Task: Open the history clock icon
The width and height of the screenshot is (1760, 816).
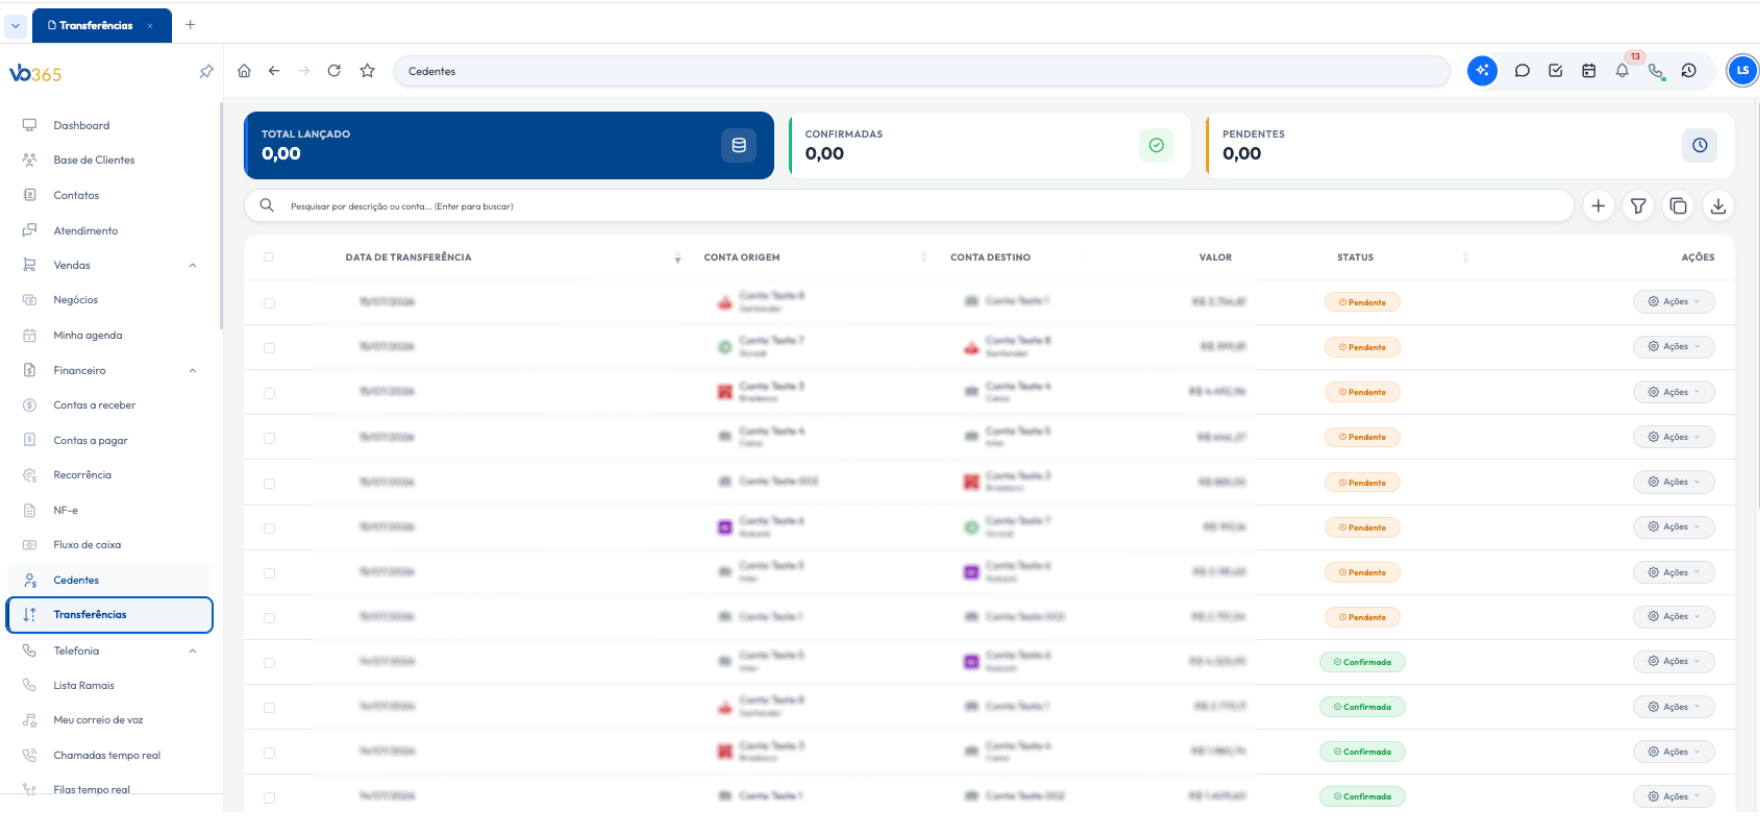Action: click(1689, 71)
